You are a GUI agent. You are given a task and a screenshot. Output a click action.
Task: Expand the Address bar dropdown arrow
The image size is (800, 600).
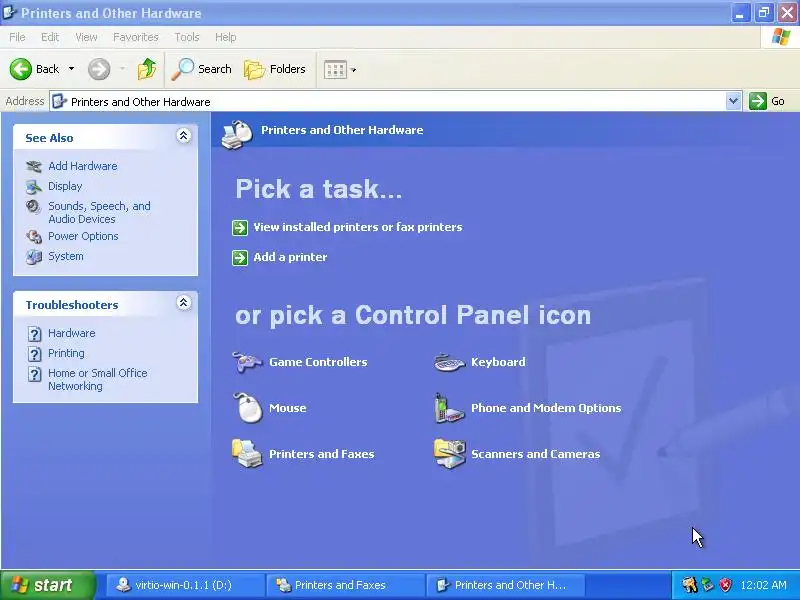[733, 101]
